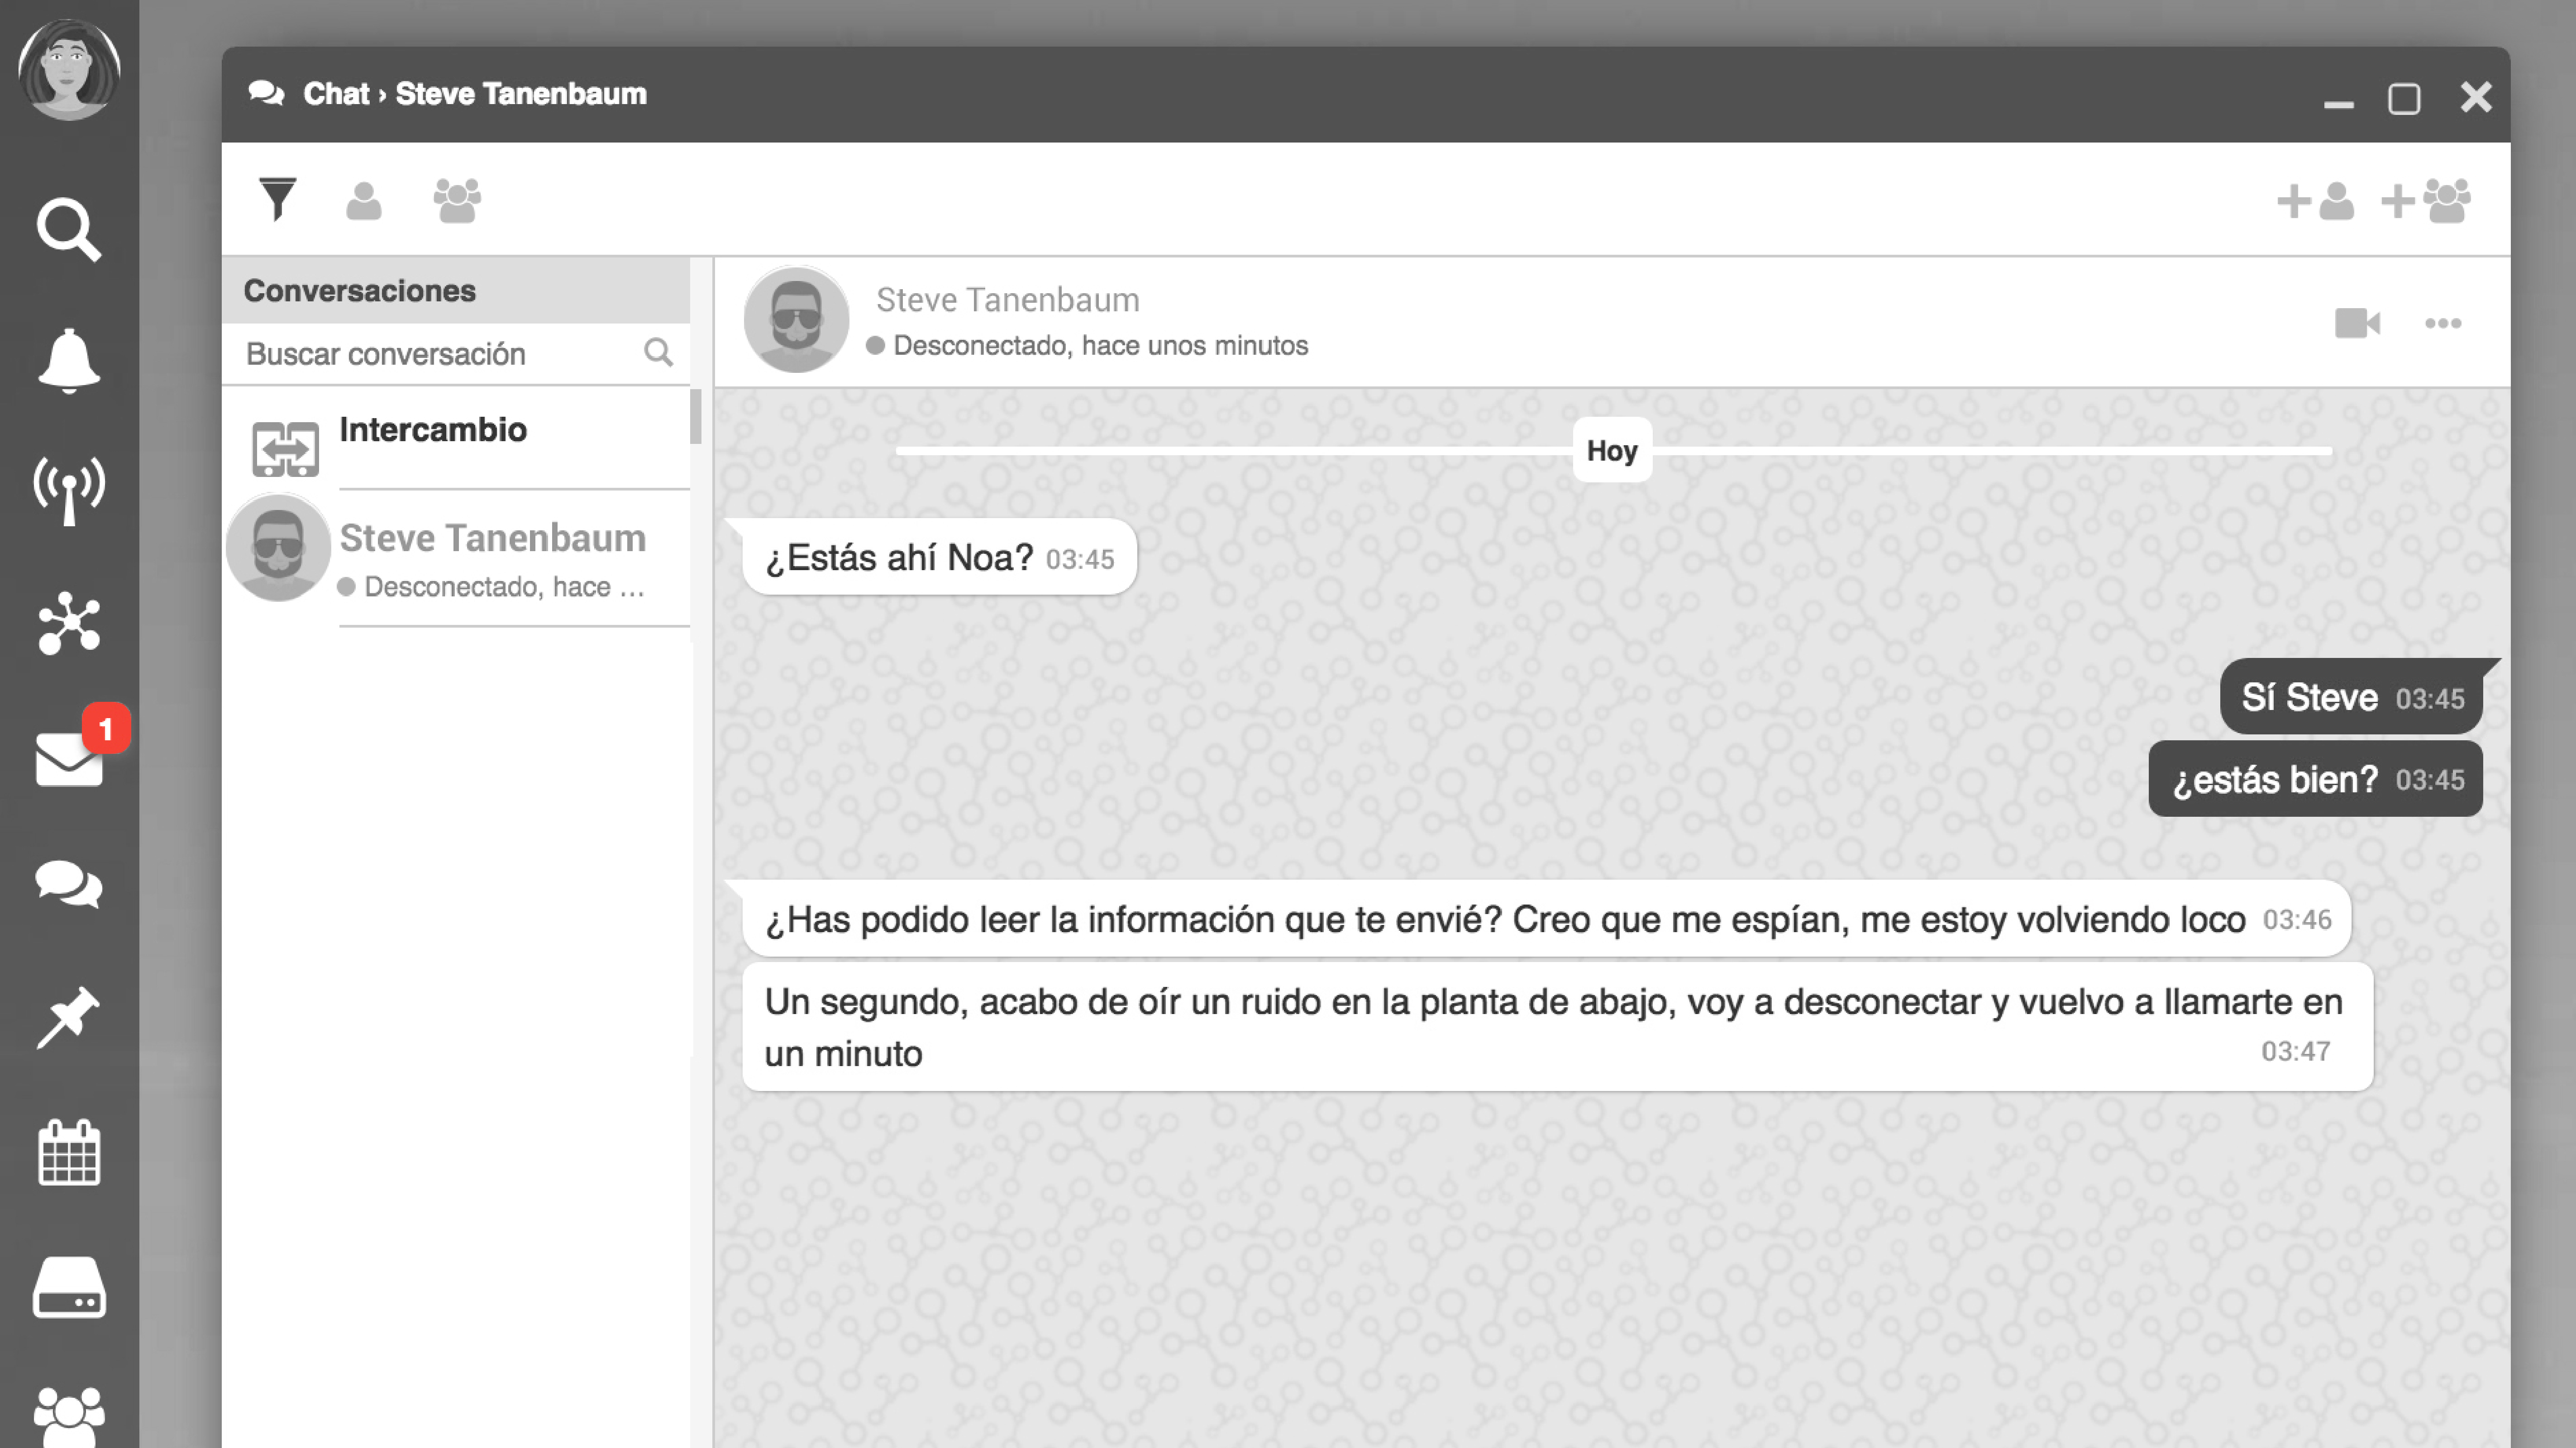Open notifications bell in sidebar
The width and height of the screenshot is (2576, 1448).
(69, 360)
